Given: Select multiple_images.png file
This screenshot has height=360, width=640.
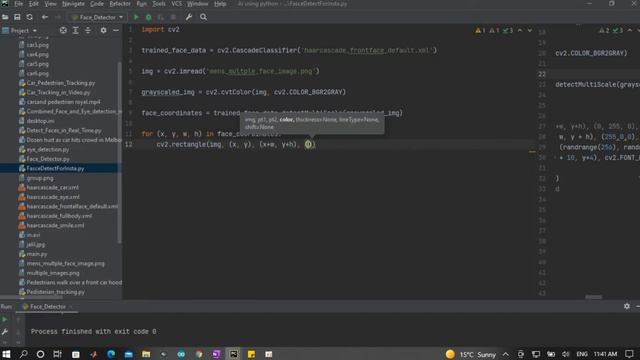Looking at the screenshot, I should tap(53, 273).
